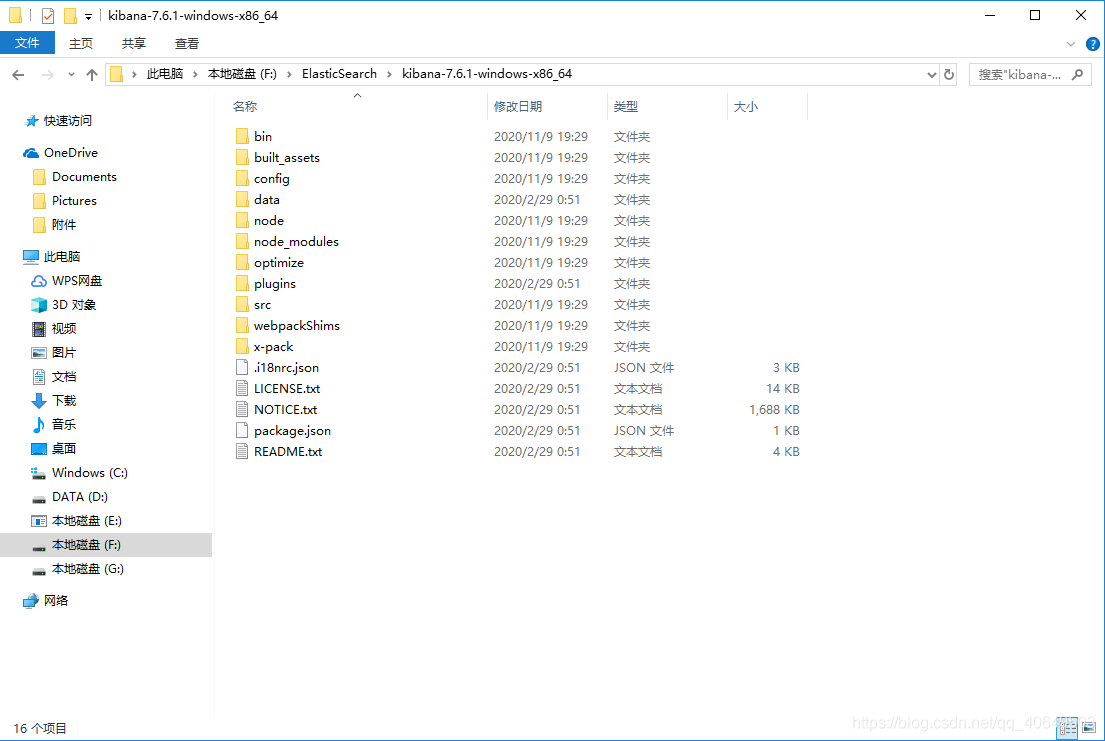Click the Windows (C:) drive icon
The width and height of the screenshot is (1105, 741).
click(x=39, y=472)
